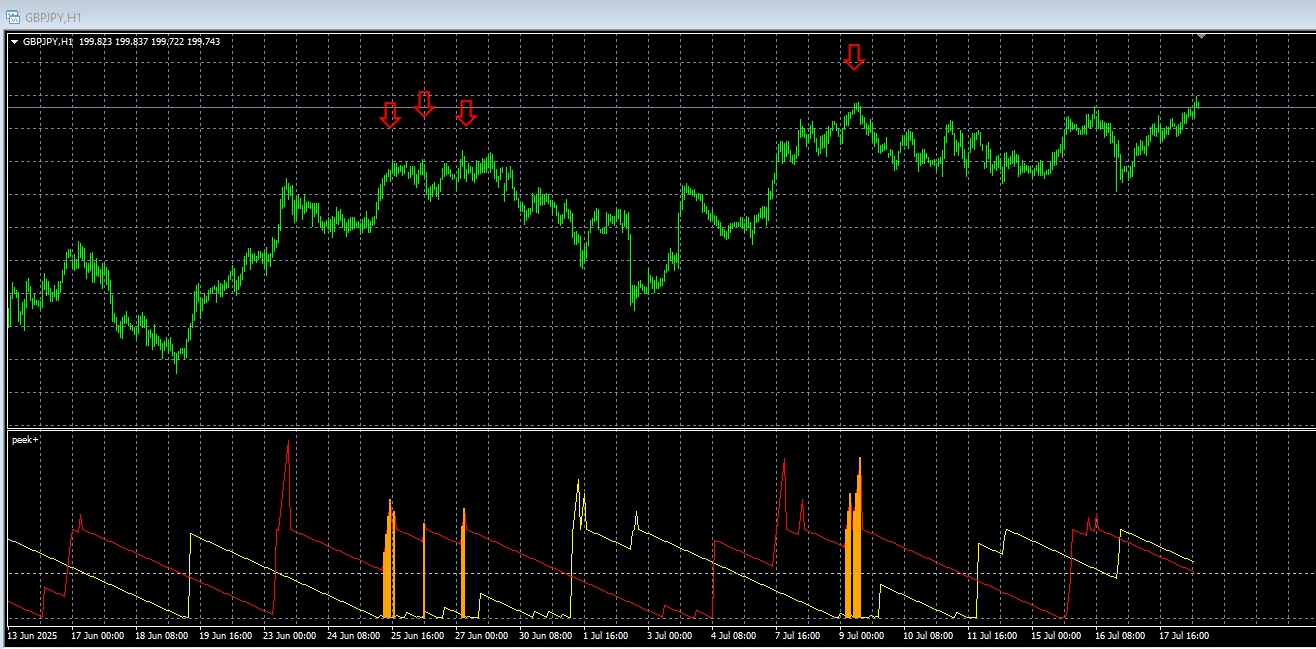The width and height of the screenshot is (1316, 649).
Task: Click the peek+ indicator label
Action: click(25, 440)
